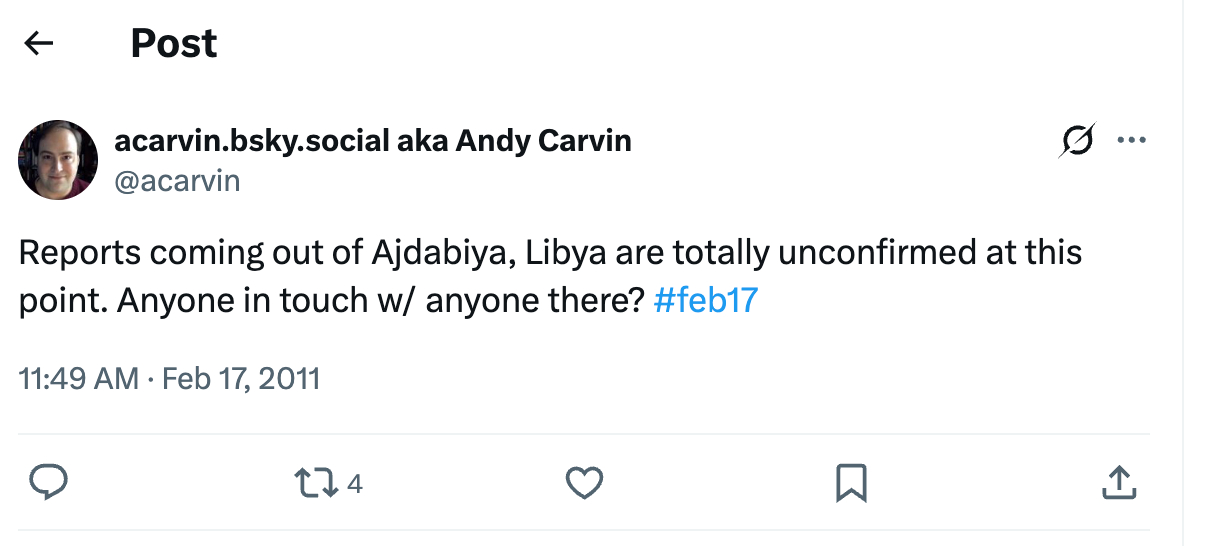Click the 11:49 AM timestamp
This screenshot has height=546, width=1214.
click(x=79, y=379)
